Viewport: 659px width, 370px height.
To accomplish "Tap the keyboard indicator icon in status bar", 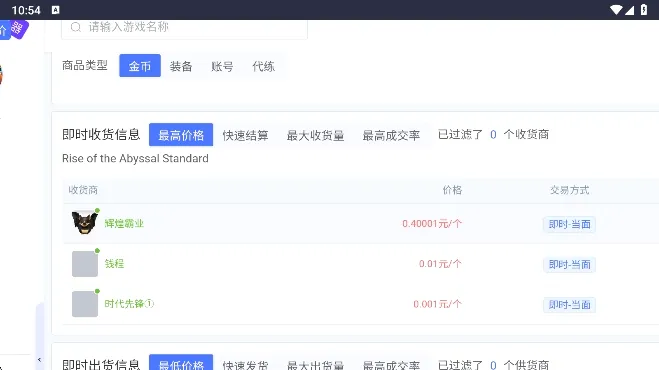I will (x=55, y=10).
